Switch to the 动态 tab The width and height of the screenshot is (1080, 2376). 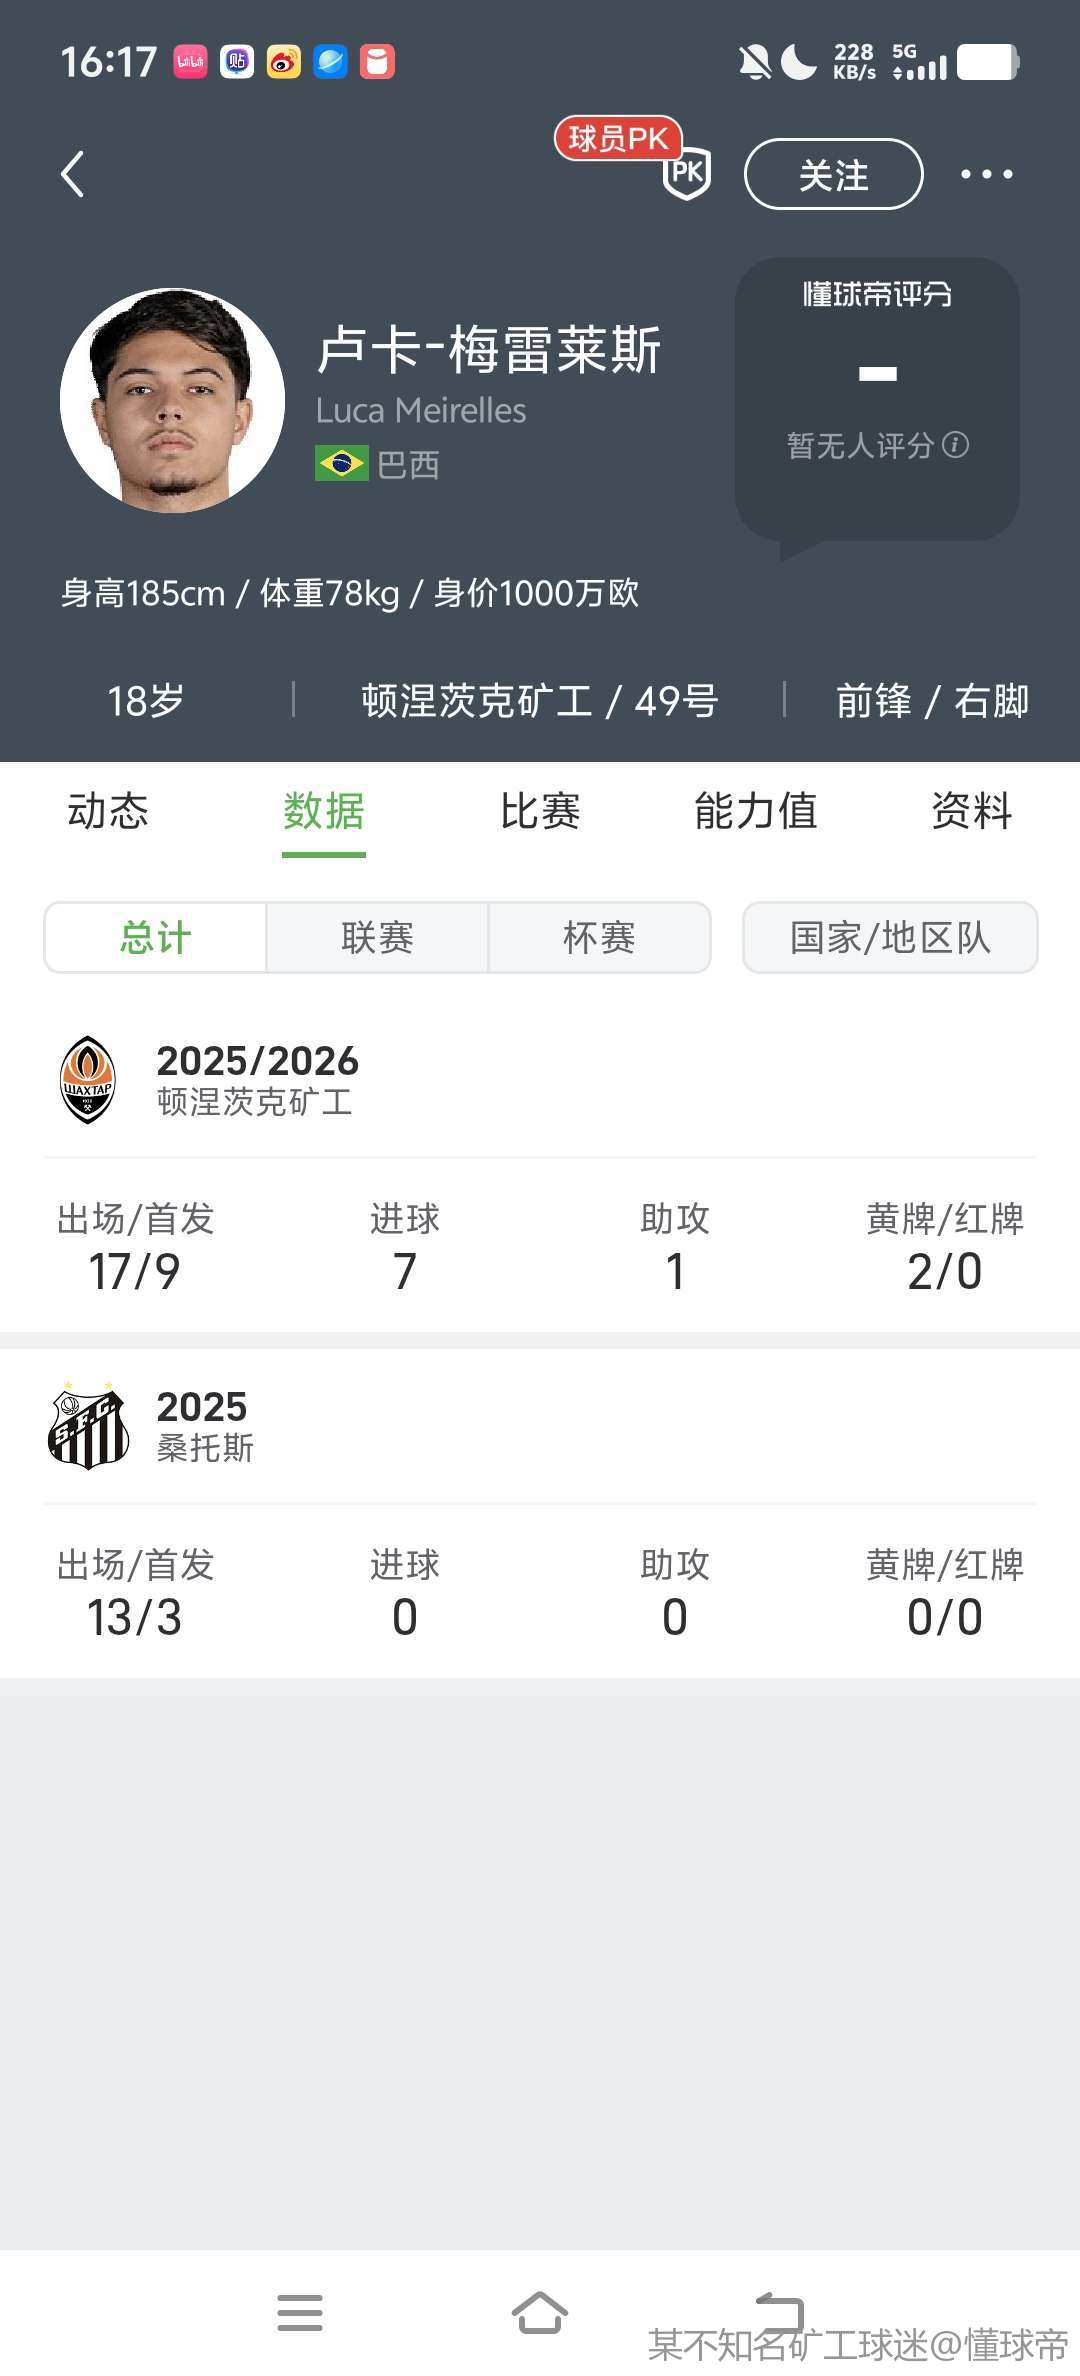click(x=108, y=811)
